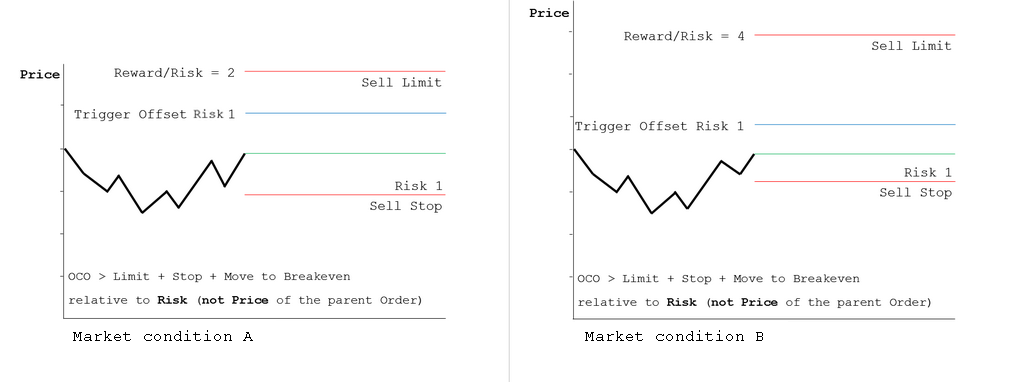Viewport: 1024px width, 382px height.
Task: Select Sell Limit label in chart A
Action: (402, 83)
